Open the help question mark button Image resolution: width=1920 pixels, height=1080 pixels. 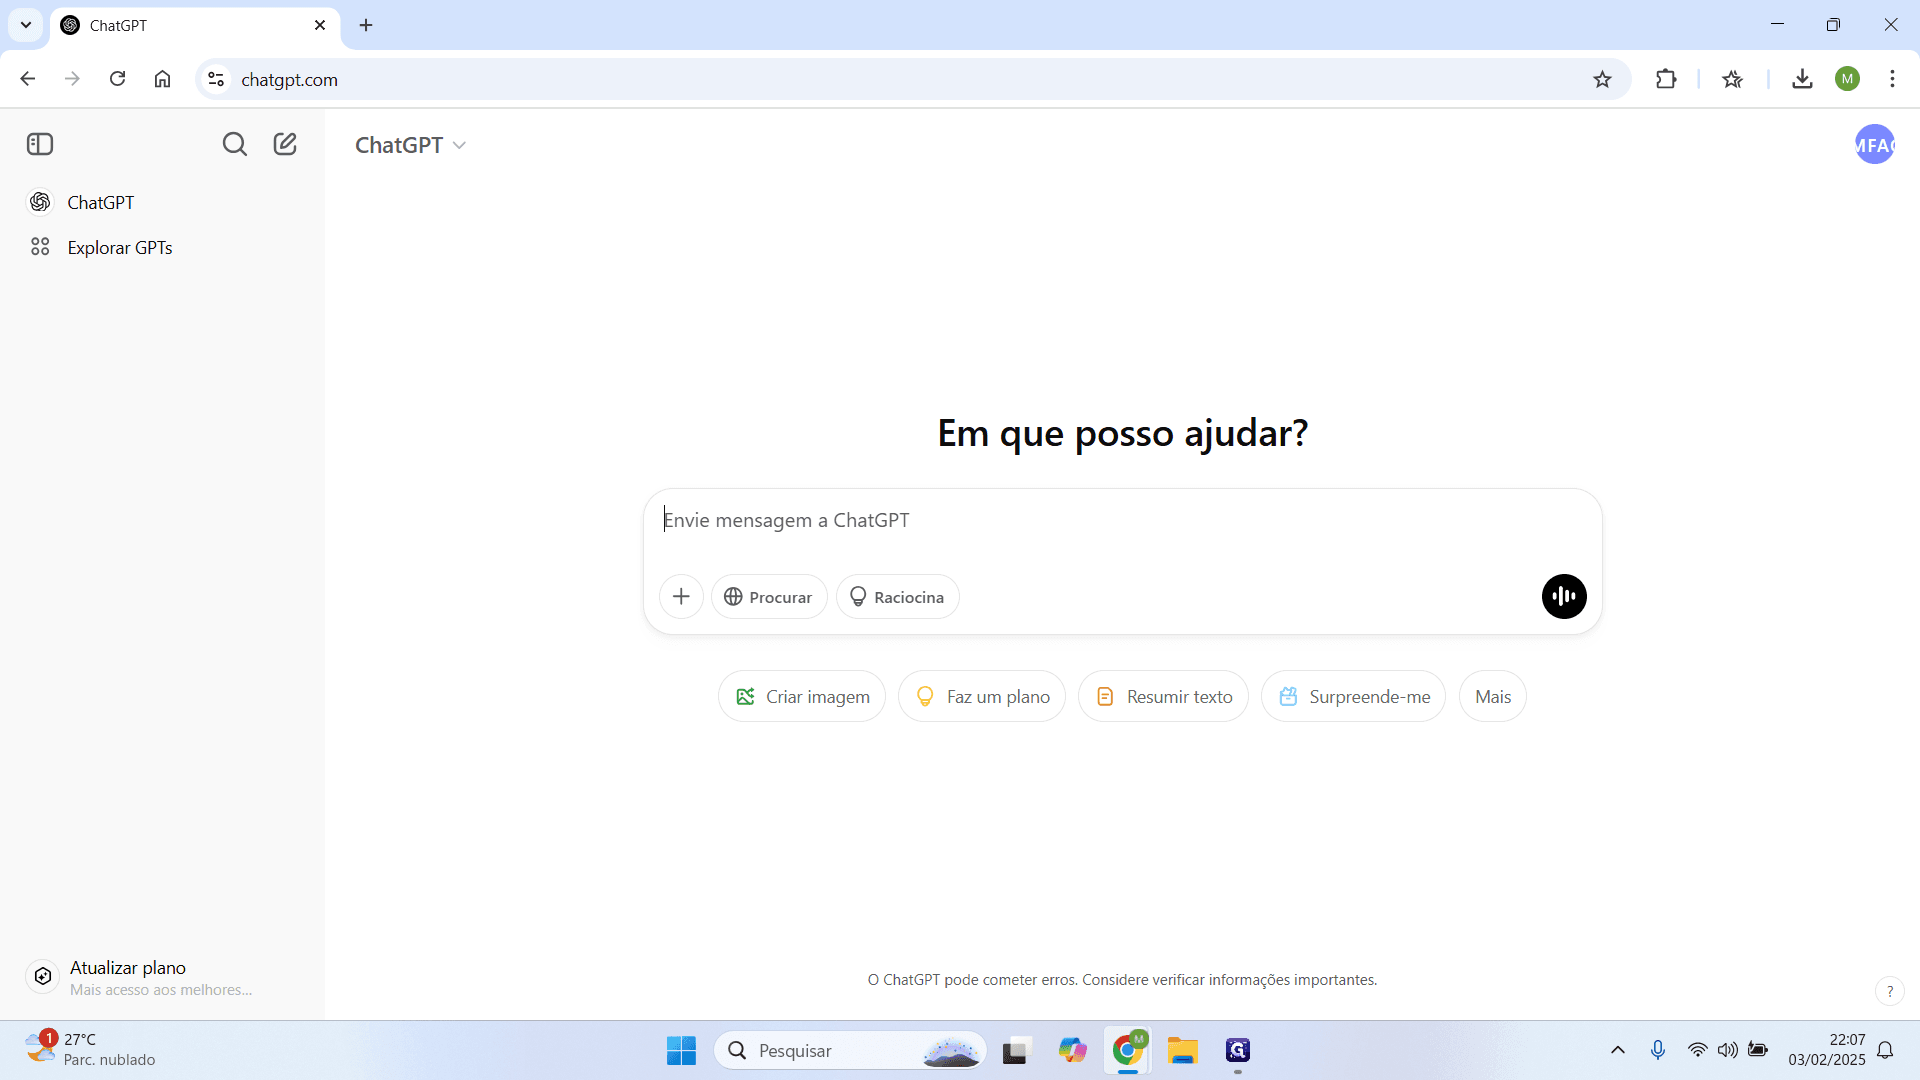tap(1889, 991)
